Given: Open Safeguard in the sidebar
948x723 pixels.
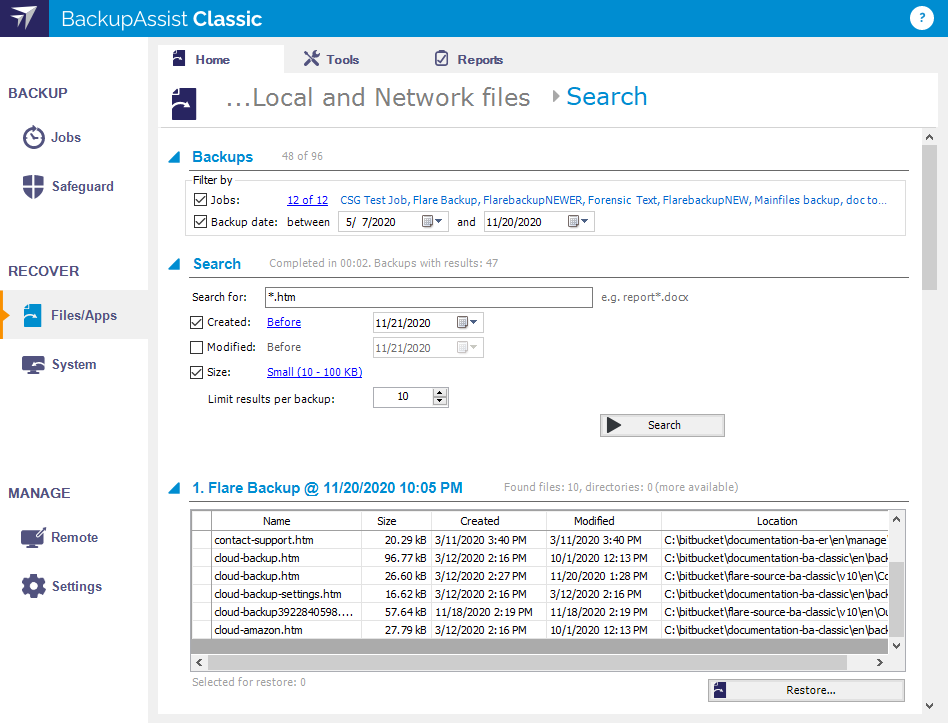Looking at the screenshot, I should pos(68,186).
